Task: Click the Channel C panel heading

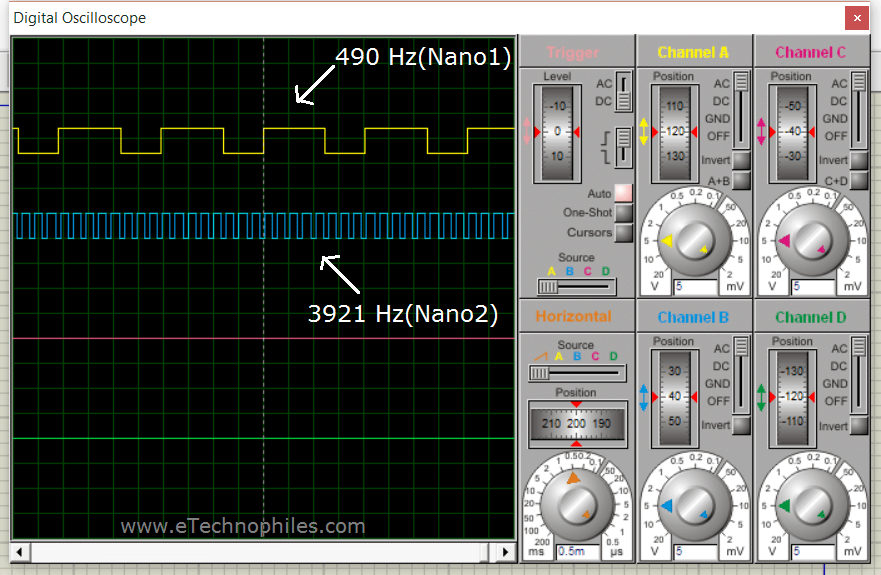Action: click(810, 52)
